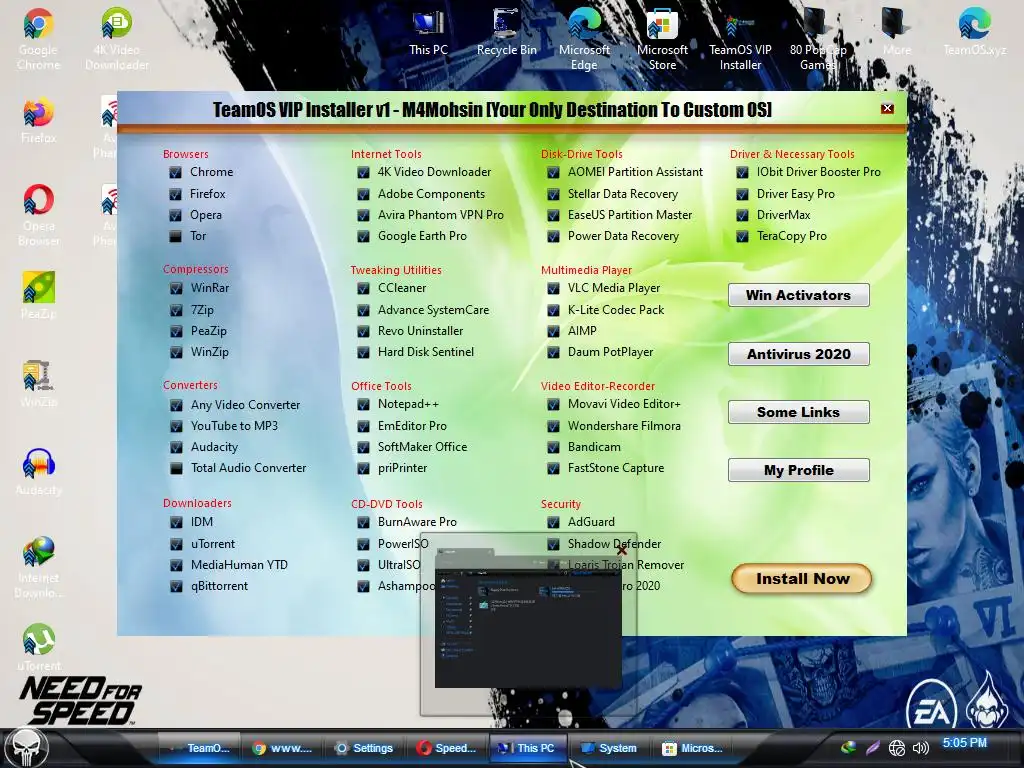Screen dimensions: 1024x768
Task: Open the 80 PopCap Games desktop icon
Action: (x=818, y=39)
